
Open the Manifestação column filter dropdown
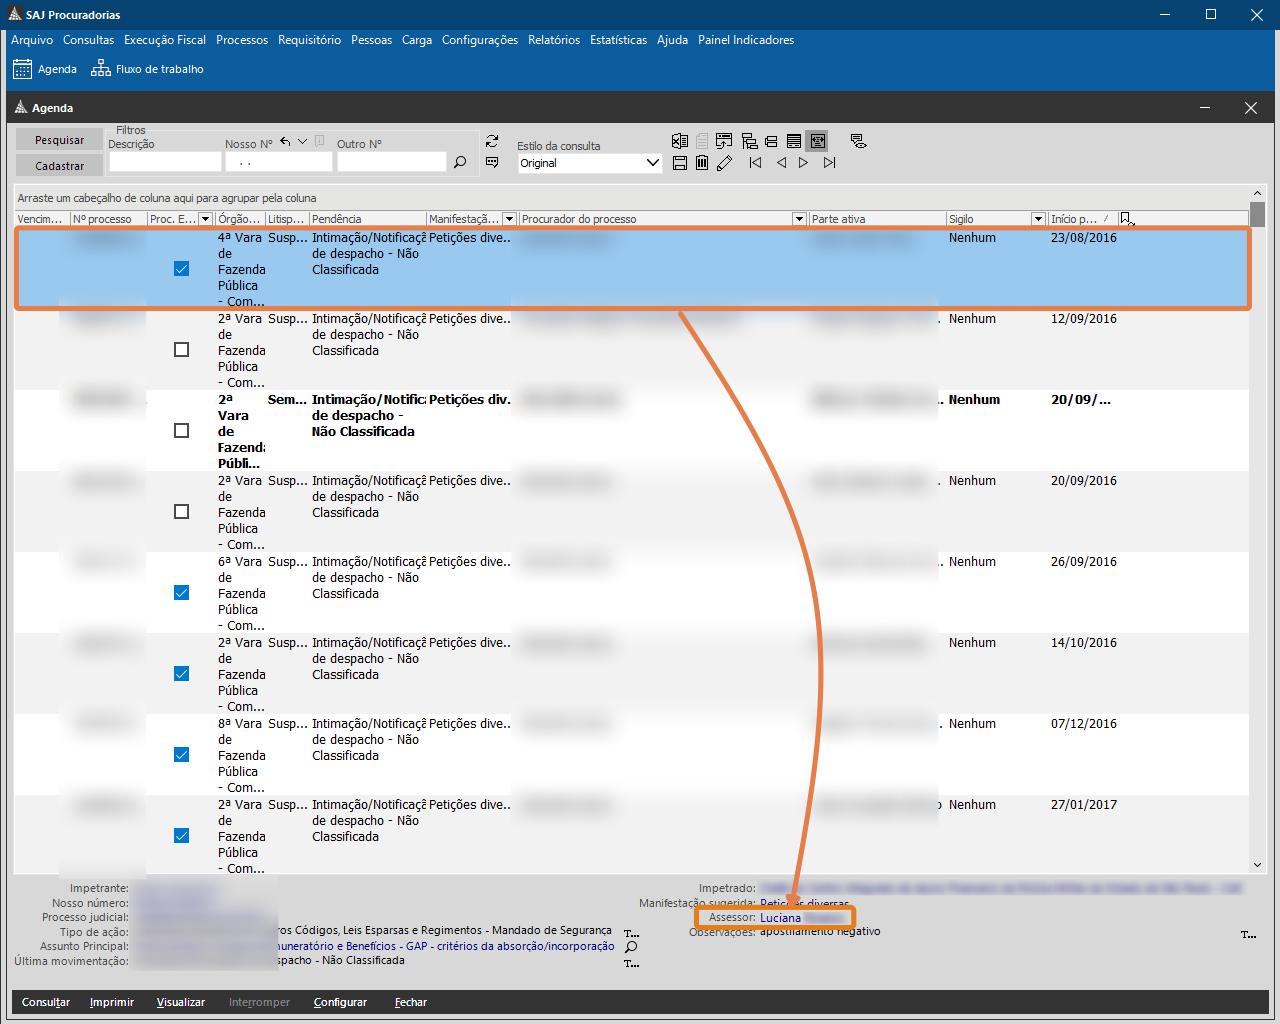[x=509, y=219]
